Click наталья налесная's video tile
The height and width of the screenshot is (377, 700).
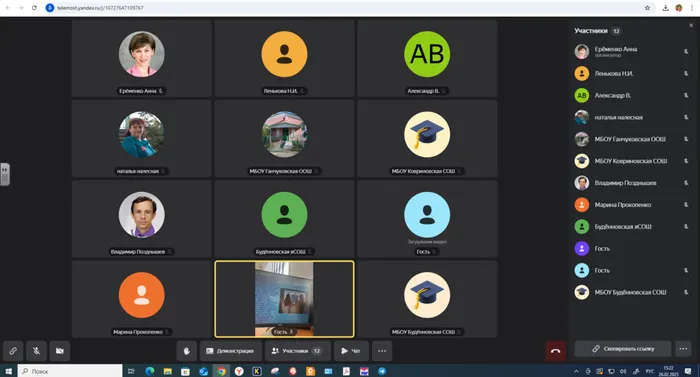click(142, 138)
